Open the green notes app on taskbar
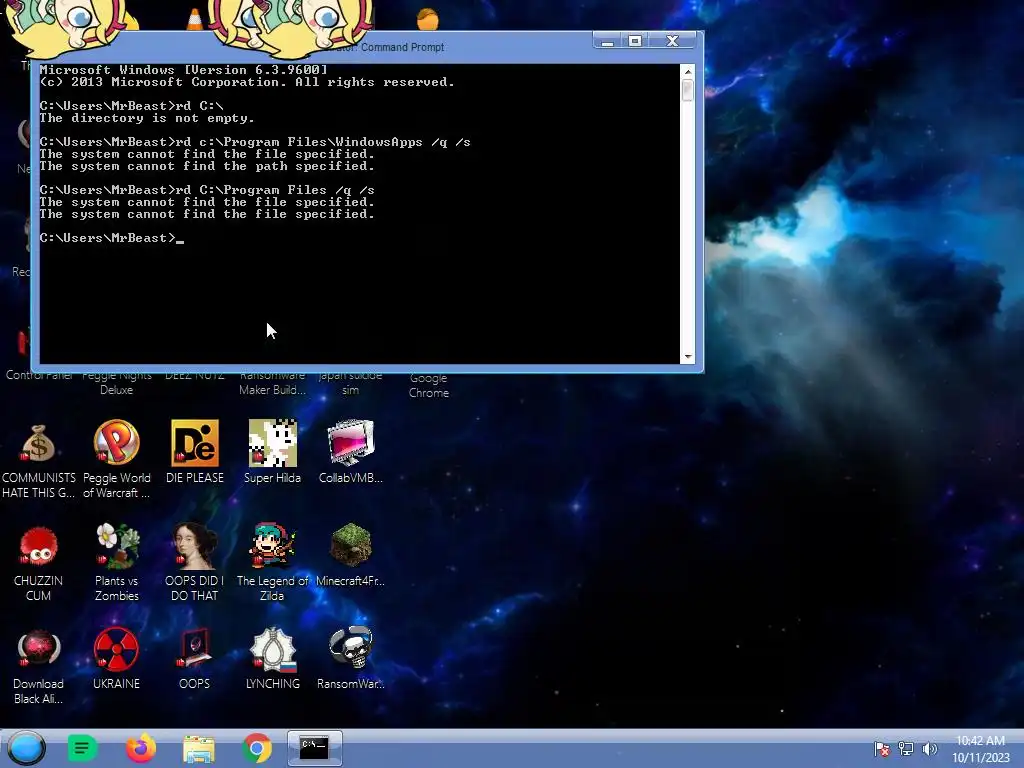 pyautogui.click(x=82, y=748)
